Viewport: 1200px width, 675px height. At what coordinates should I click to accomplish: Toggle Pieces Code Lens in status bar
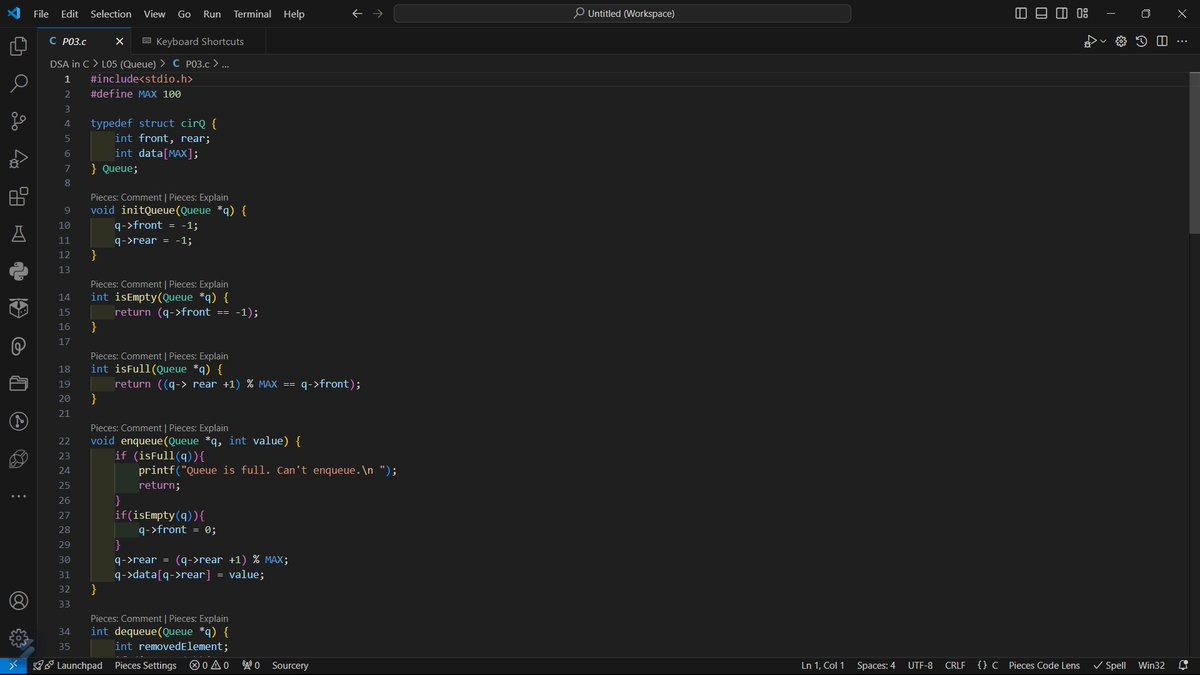pyautogui.click(x=1044, y=665)
